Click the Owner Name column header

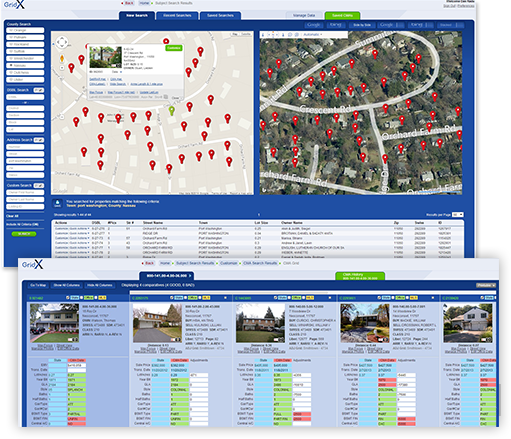[x=291, y=223]
